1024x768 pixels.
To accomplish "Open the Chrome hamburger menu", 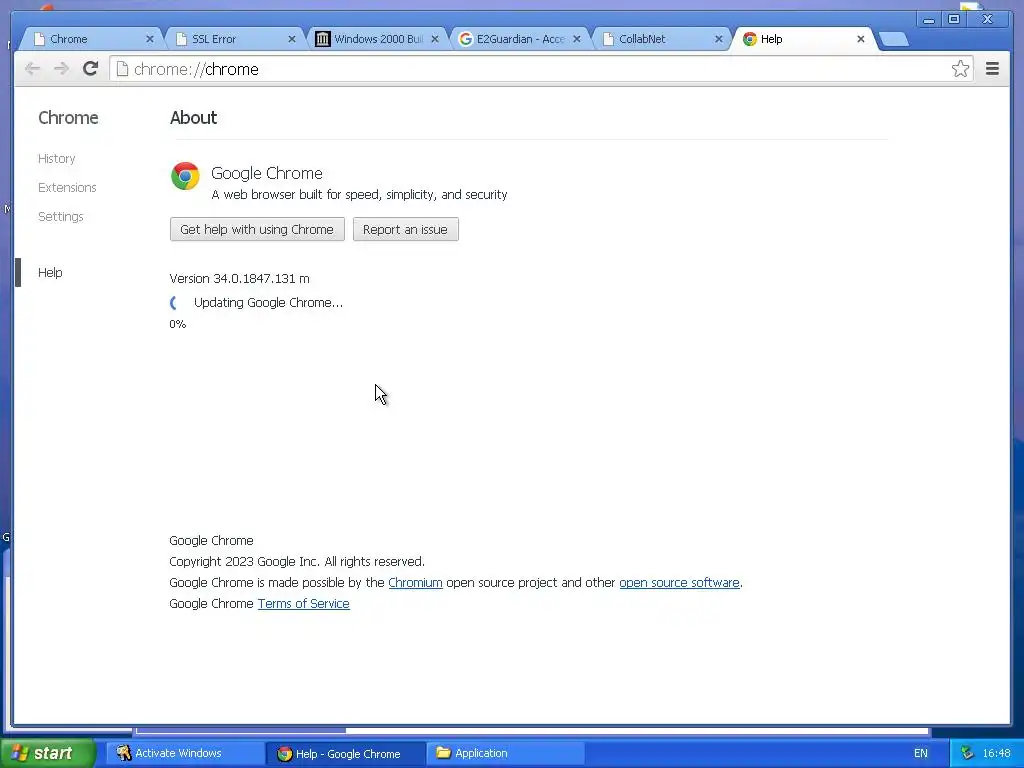I will tap(992, 69).
